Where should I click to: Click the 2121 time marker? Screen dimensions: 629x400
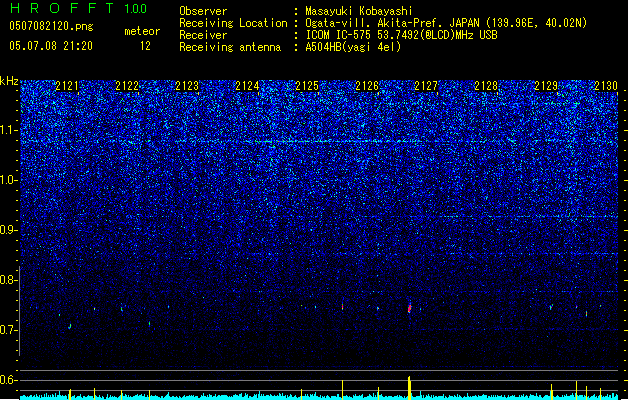coord(67,86)
